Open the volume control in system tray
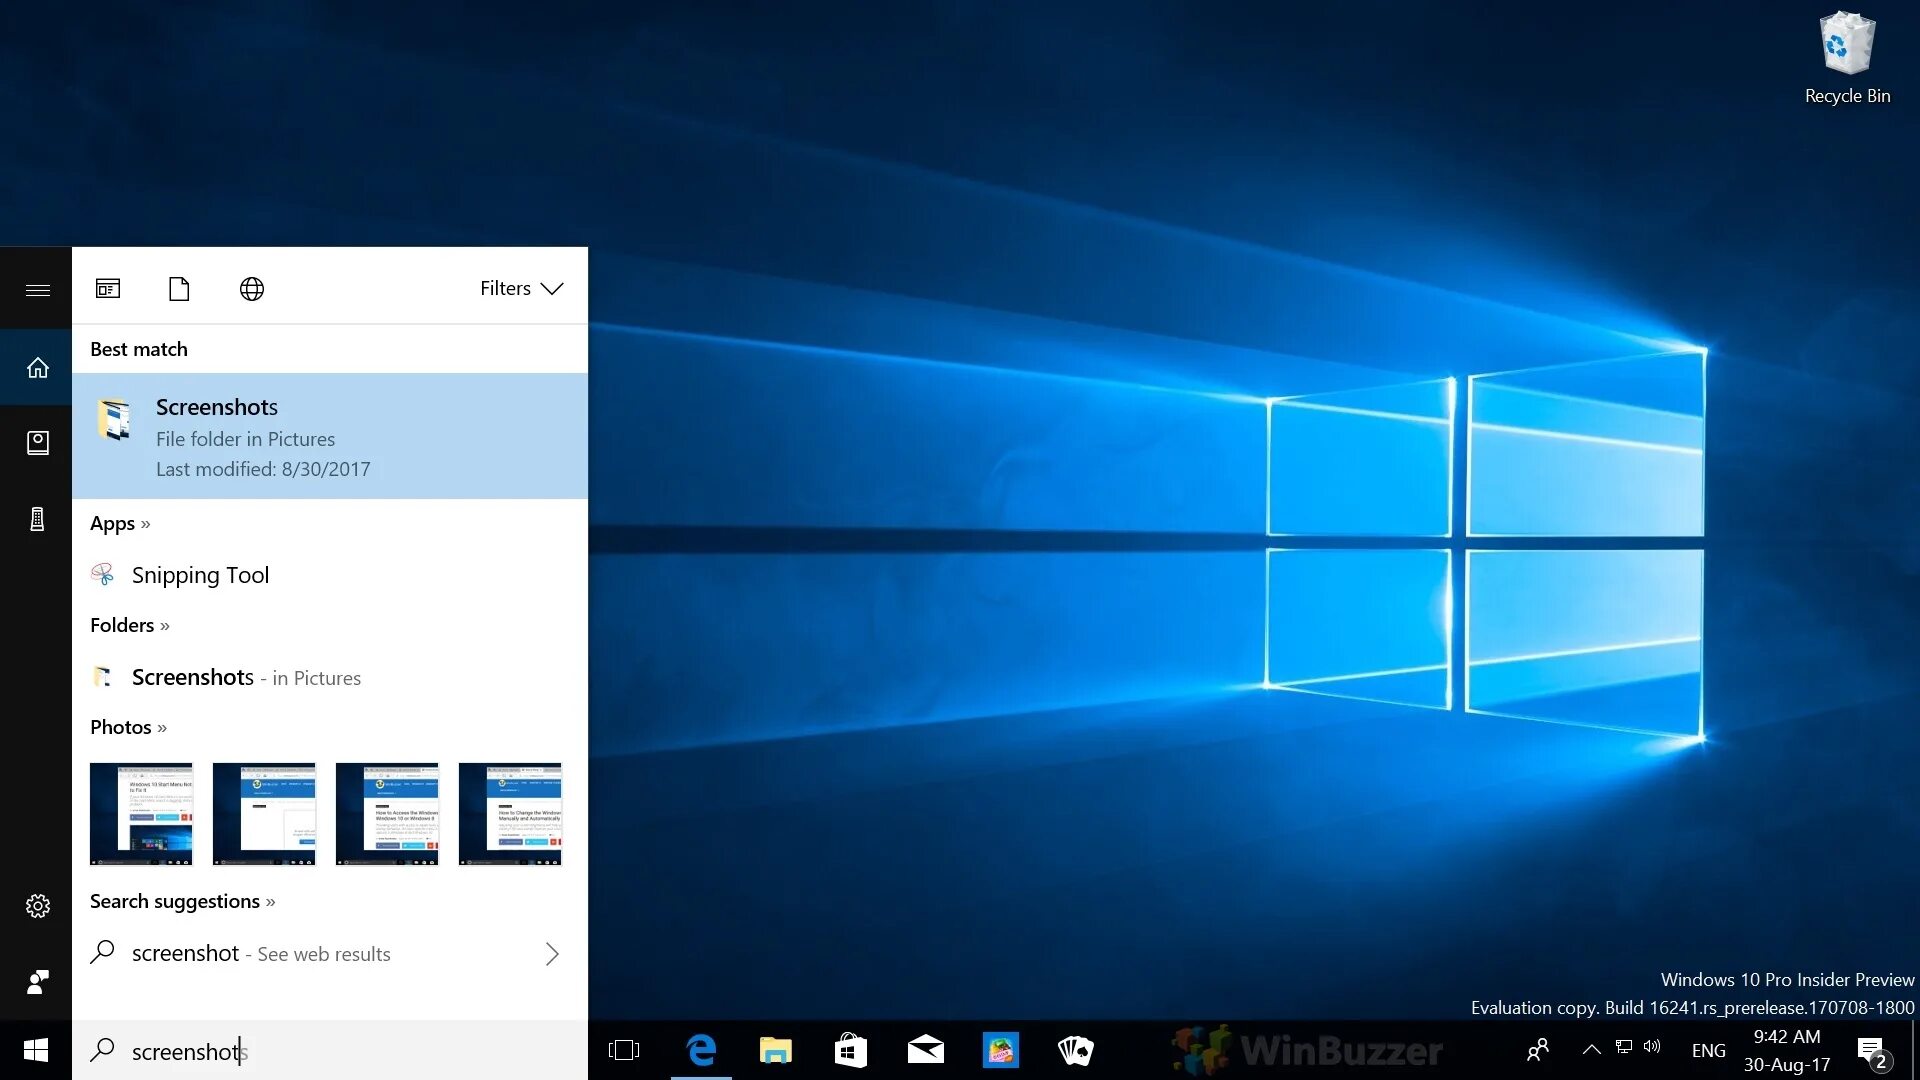Image resolution: width=1920 pixels, height=1080 pixels. point(1652,1049)
